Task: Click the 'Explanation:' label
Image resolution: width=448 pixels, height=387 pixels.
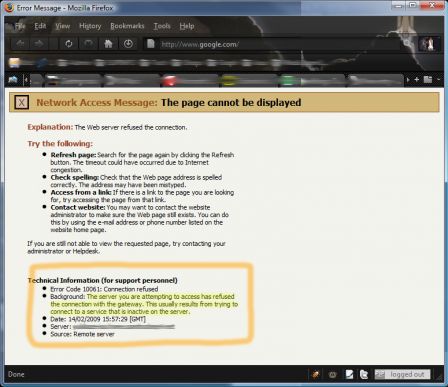Action: click(50, 127)
